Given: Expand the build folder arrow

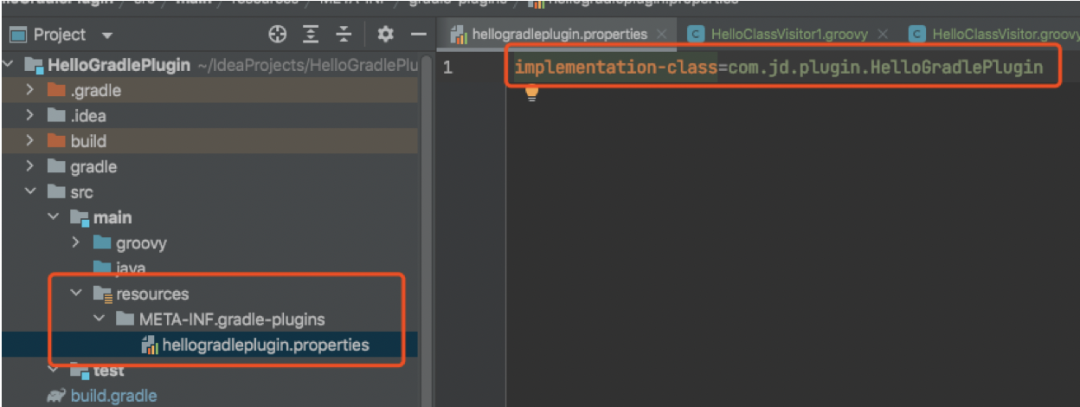Looking at the screenshot, I should (x=30, y=141).
